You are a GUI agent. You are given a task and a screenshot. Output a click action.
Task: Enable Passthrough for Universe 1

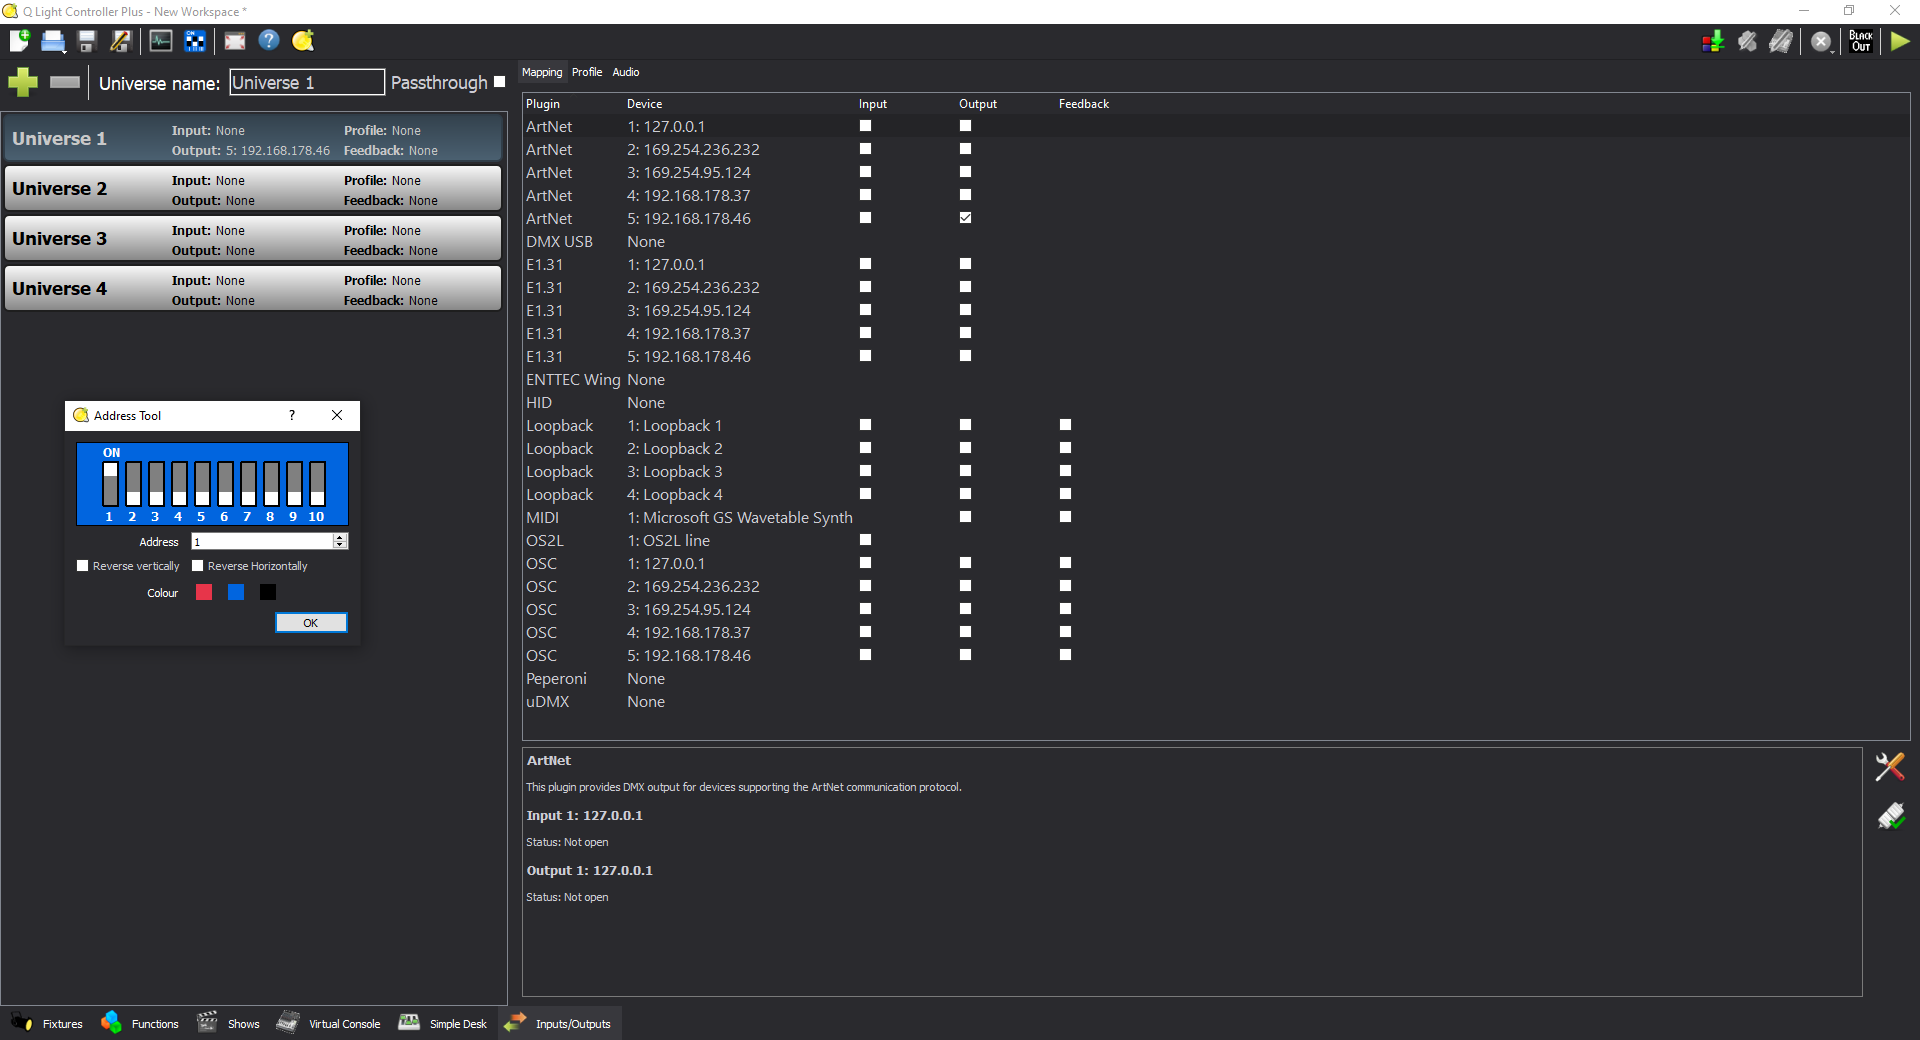tap(499, 82)
